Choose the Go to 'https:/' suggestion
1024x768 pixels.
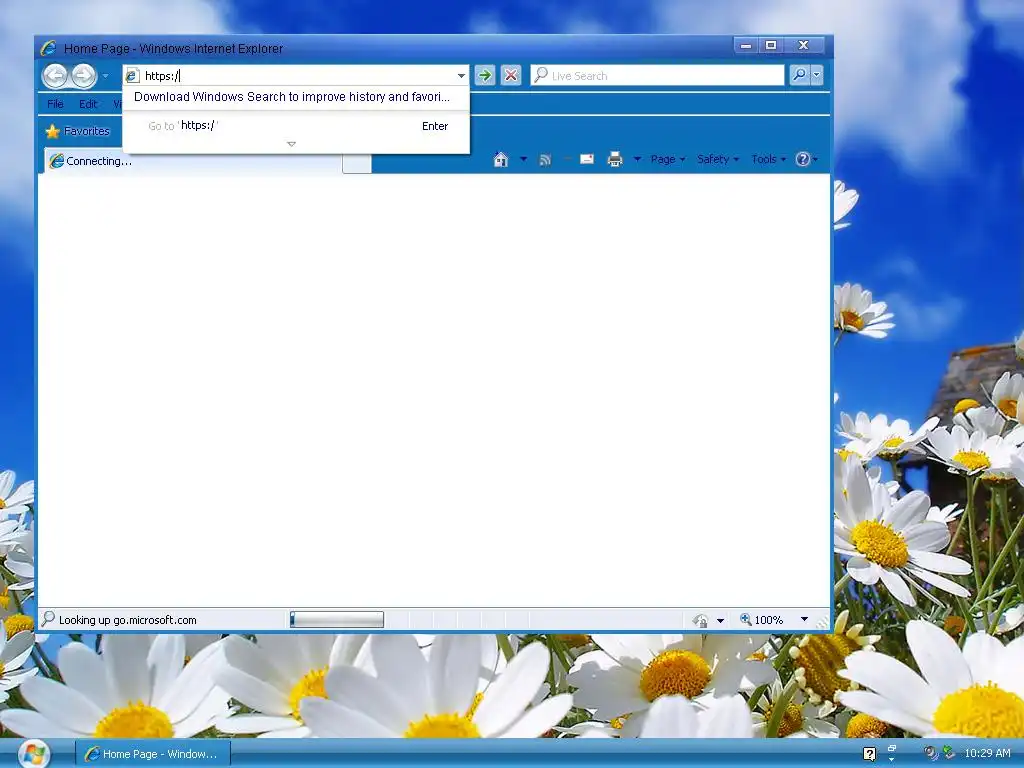(296, 125)
